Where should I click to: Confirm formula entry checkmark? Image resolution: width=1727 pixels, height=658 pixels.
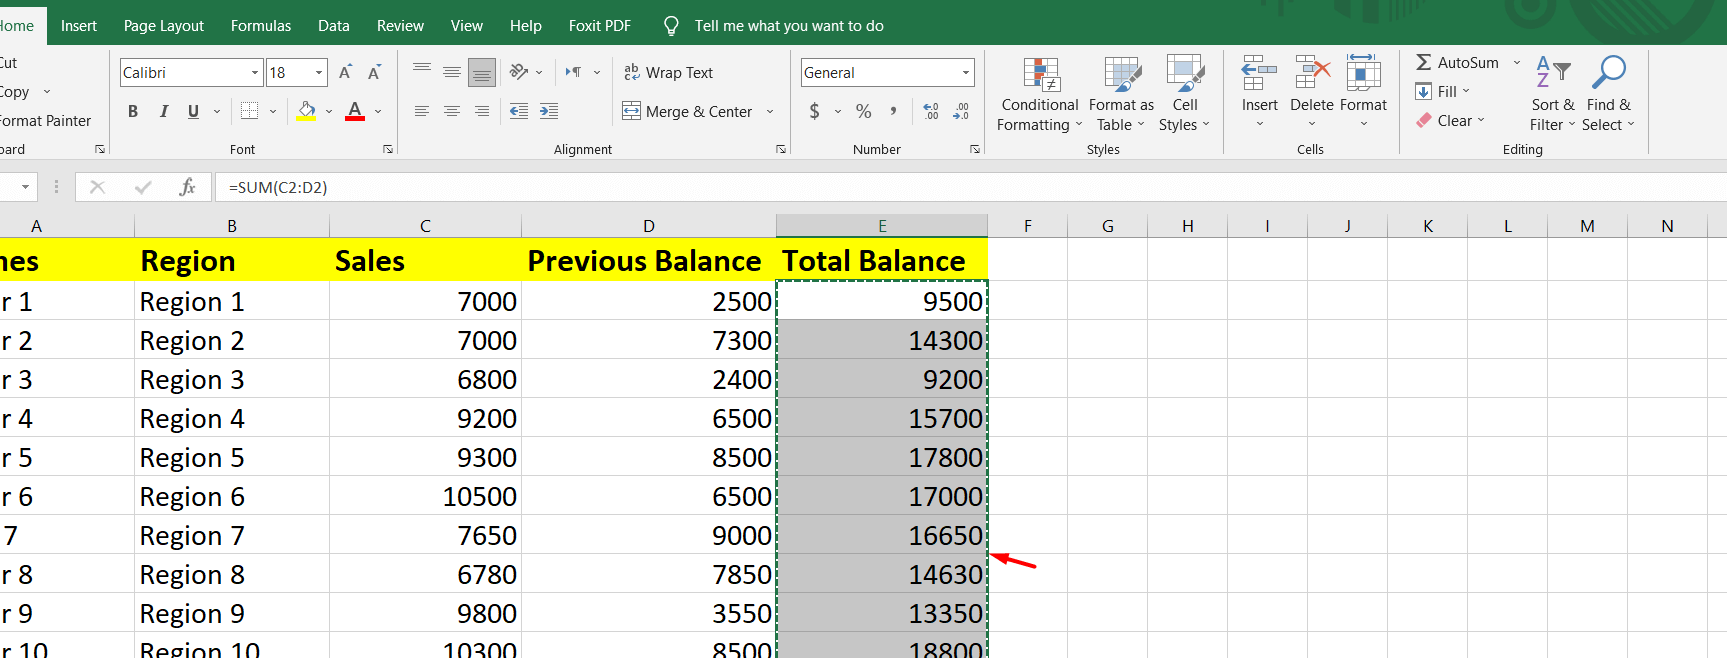point(143,187)
